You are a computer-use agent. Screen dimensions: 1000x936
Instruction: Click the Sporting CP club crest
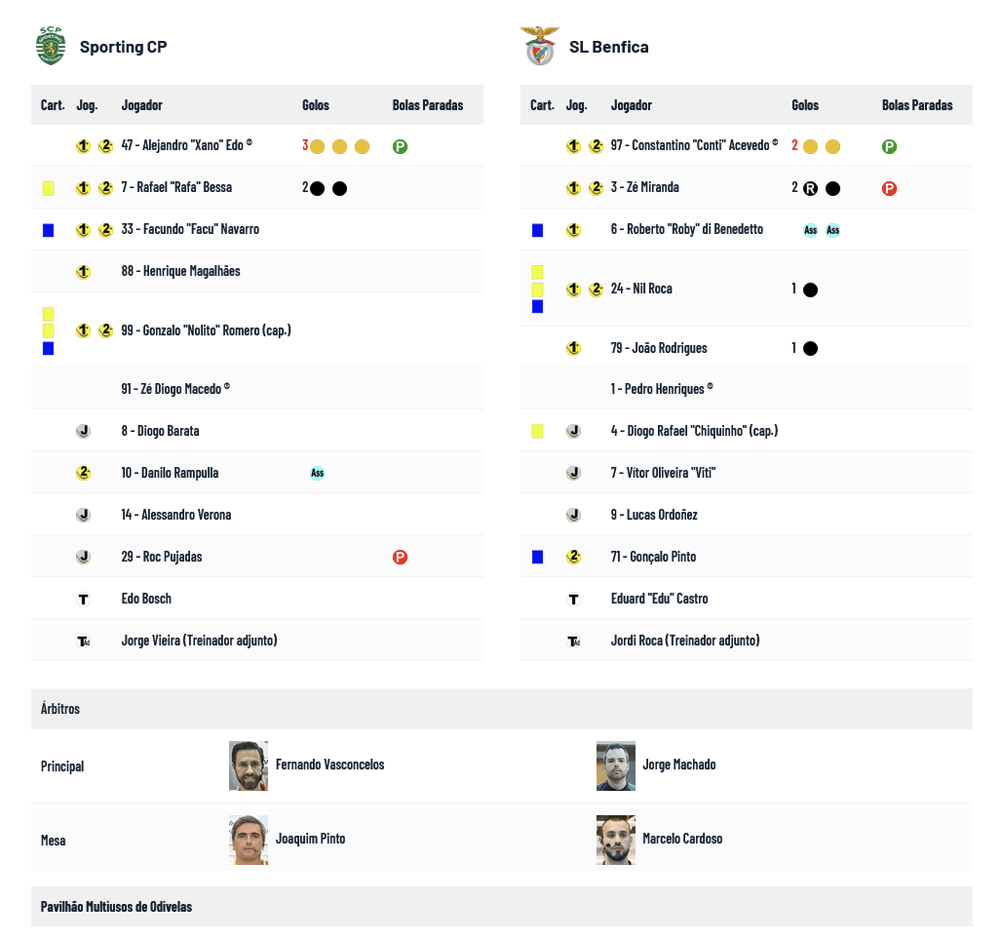point(50,46)
